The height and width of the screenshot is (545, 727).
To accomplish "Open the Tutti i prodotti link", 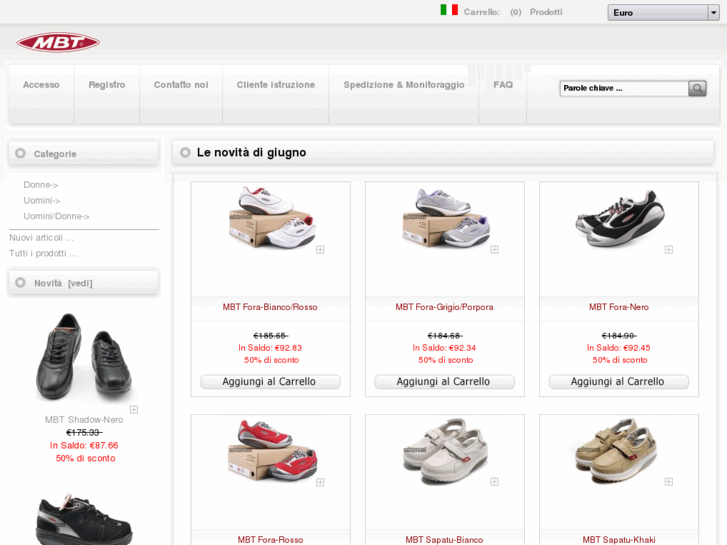I will pyautogui.click(x=43, y=253).
